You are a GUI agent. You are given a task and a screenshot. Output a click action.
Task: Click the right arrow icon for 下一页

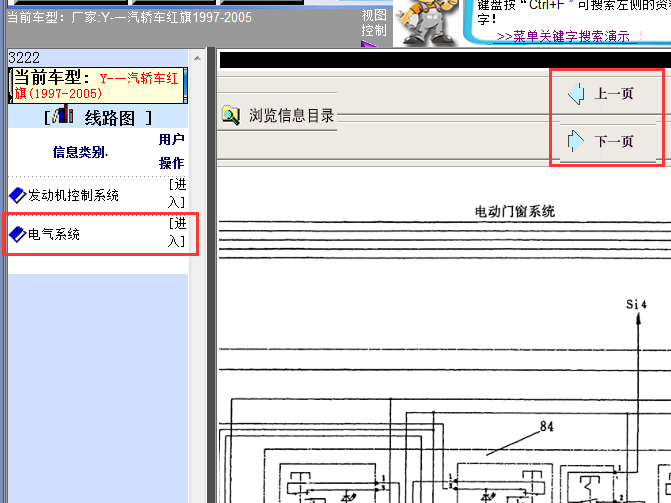point(576,141)
